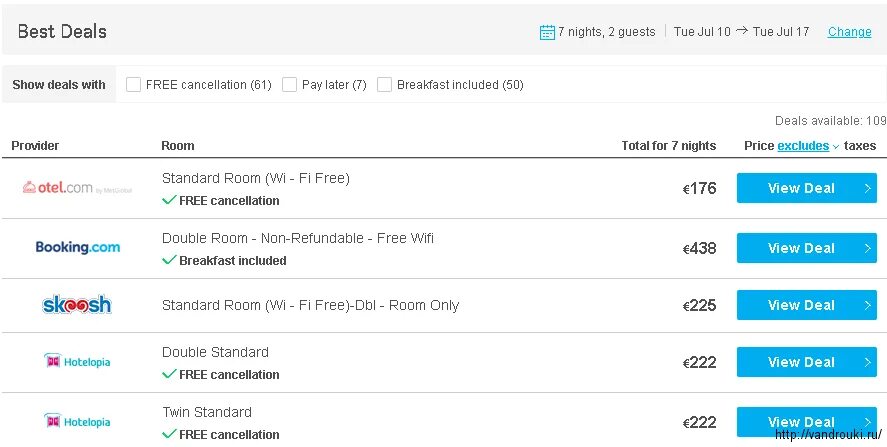The height and width of the screenshot is (447, 887).
Task: Open the price excludes taxes dropdown
Action: pos(808,146)
